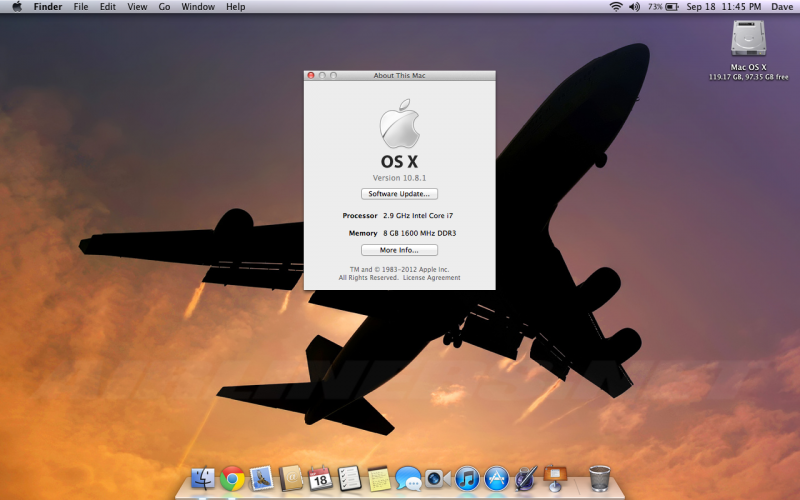Open the Edit menu
This screenshot has height=500, width=800.
[108, 7]
